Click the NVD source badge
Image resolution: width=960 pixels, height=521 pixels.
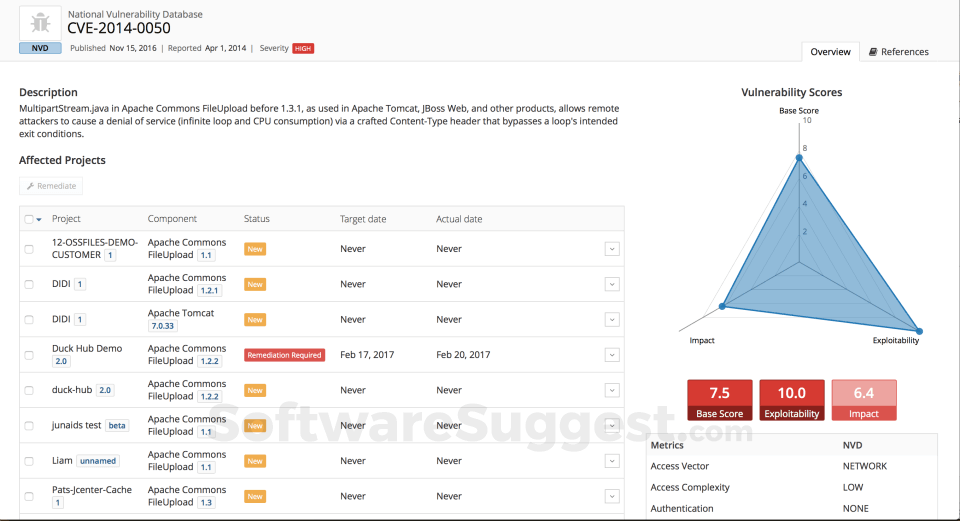point(39,48)
